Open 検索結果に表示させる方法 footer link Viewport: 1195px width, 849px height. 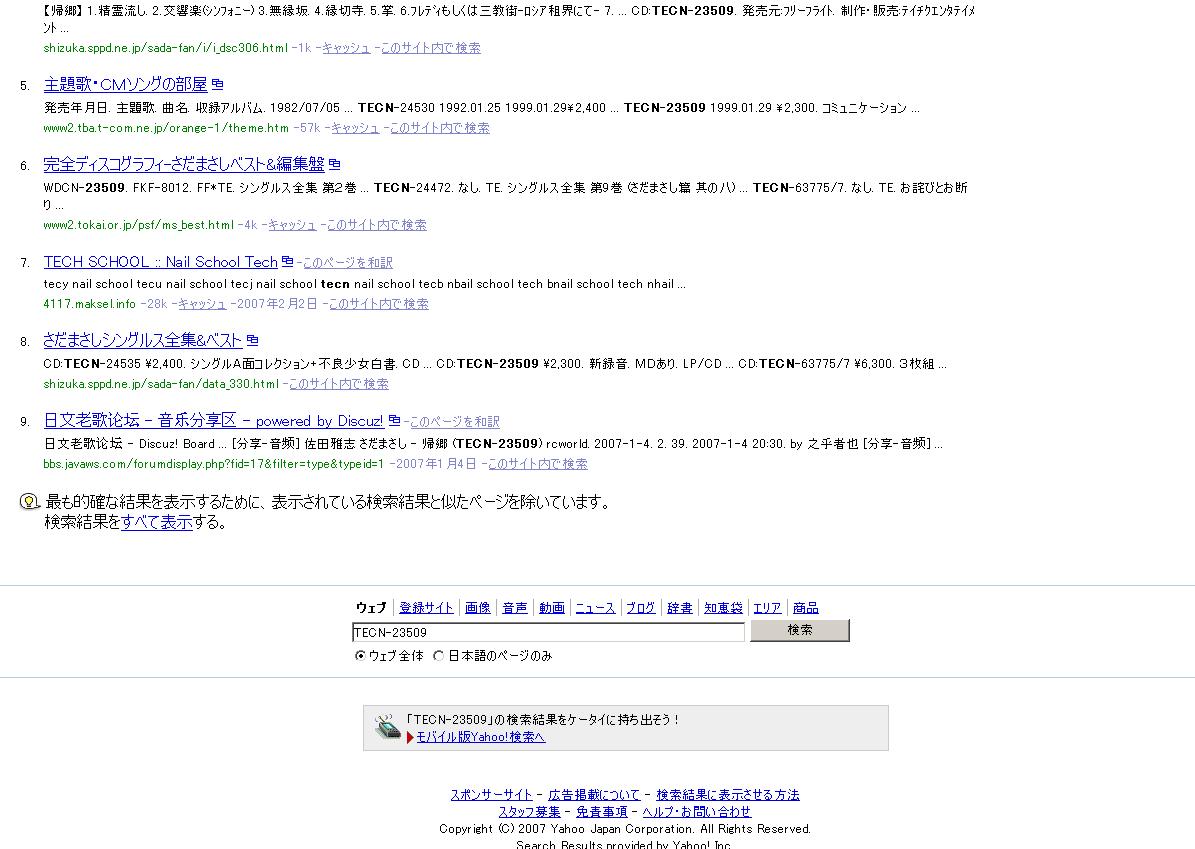tap(728, 795)
